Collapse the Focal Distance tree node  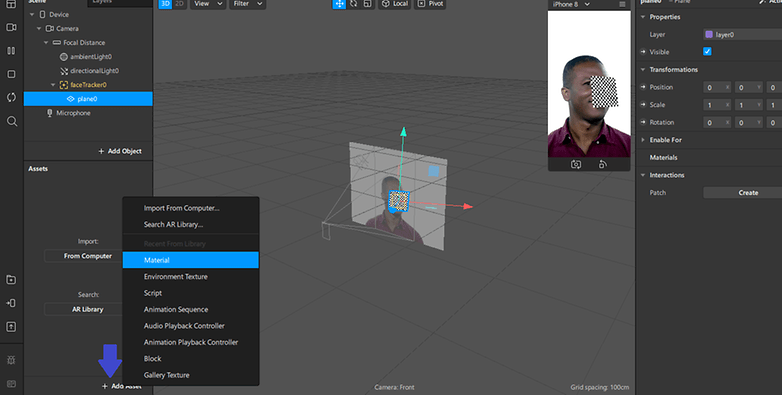pos(46,42)
